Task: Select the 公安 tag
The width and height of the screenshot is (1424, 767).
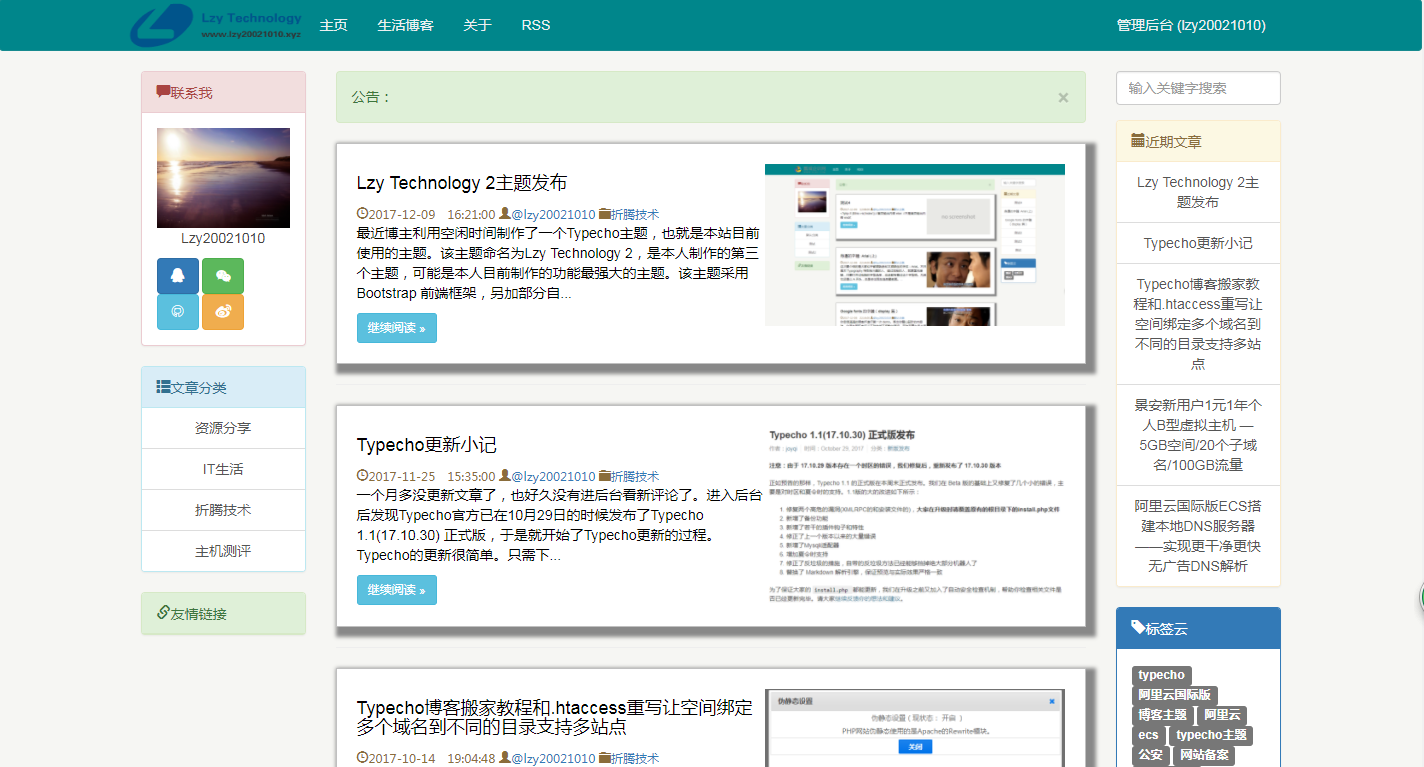Action: click(x=1150, y=755)
